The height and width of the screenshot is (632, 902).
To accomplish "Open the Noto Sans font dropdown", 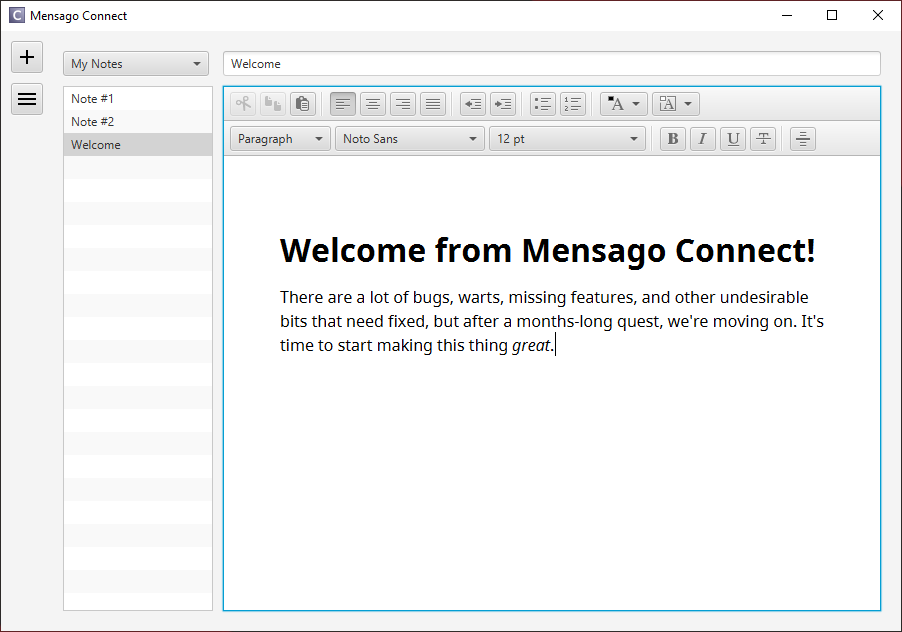I will tap(410, 139).
